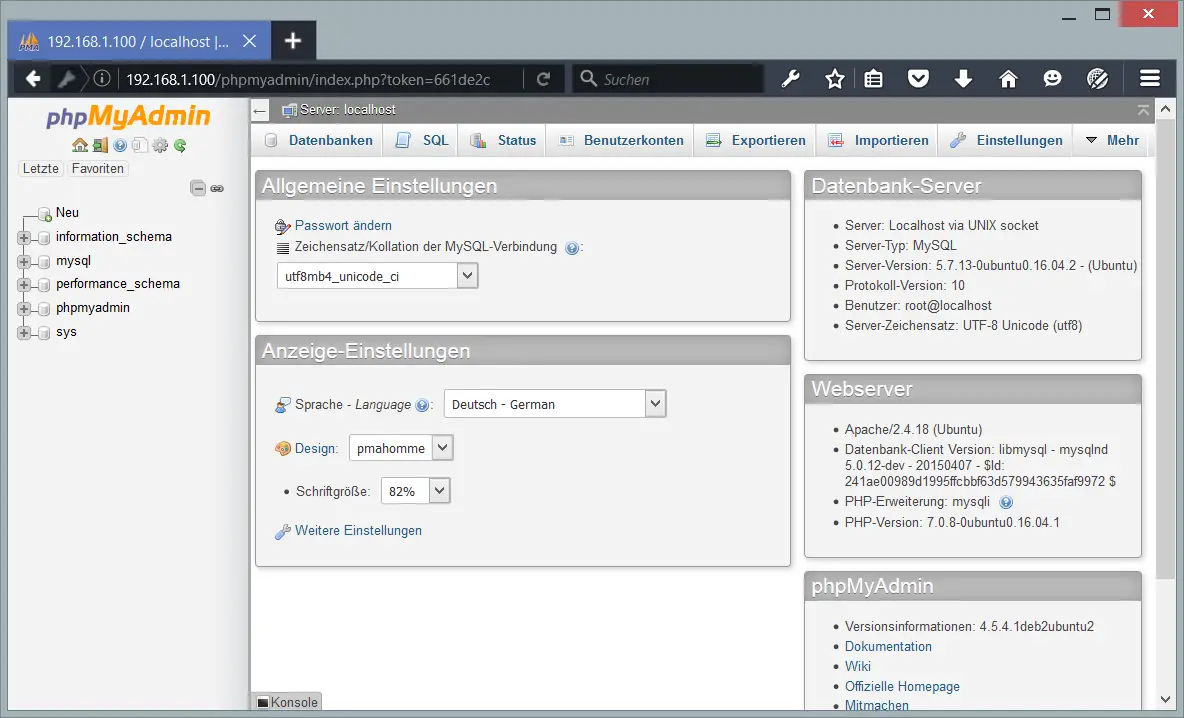The height and width of the screenshot is (718, 1184).
Task: Click the key icon left of the address bar
Action: [x=66, y=79]
